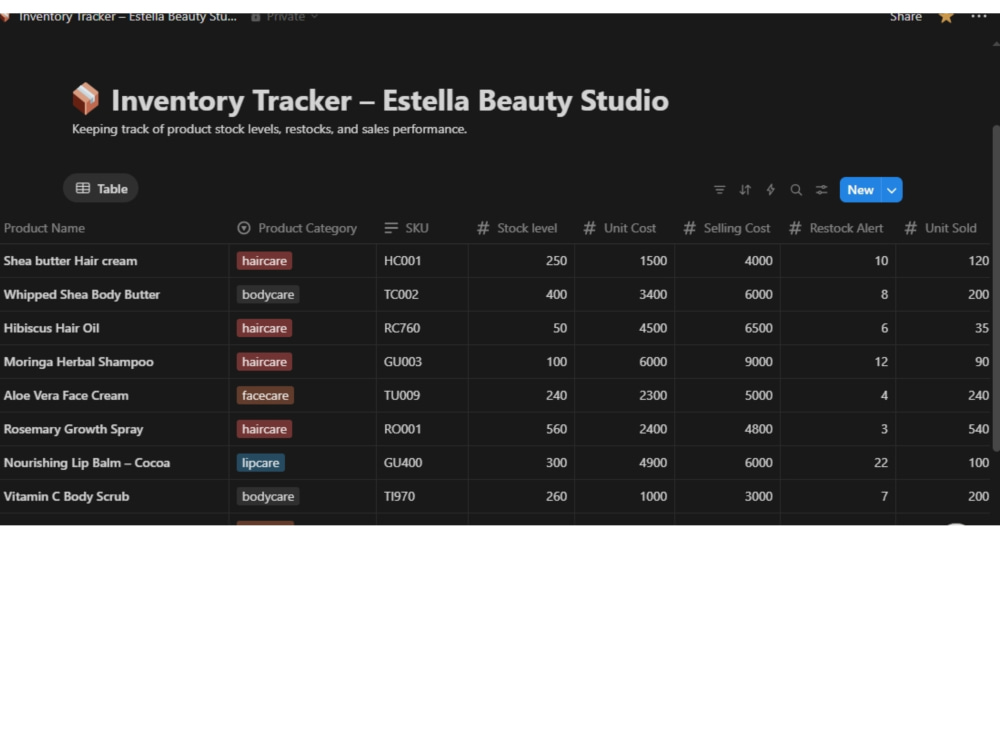Screen dimensions: 1000x750
Task: Click the box page icon beside title
Action: pyautogui.click(x=85, y=99)
